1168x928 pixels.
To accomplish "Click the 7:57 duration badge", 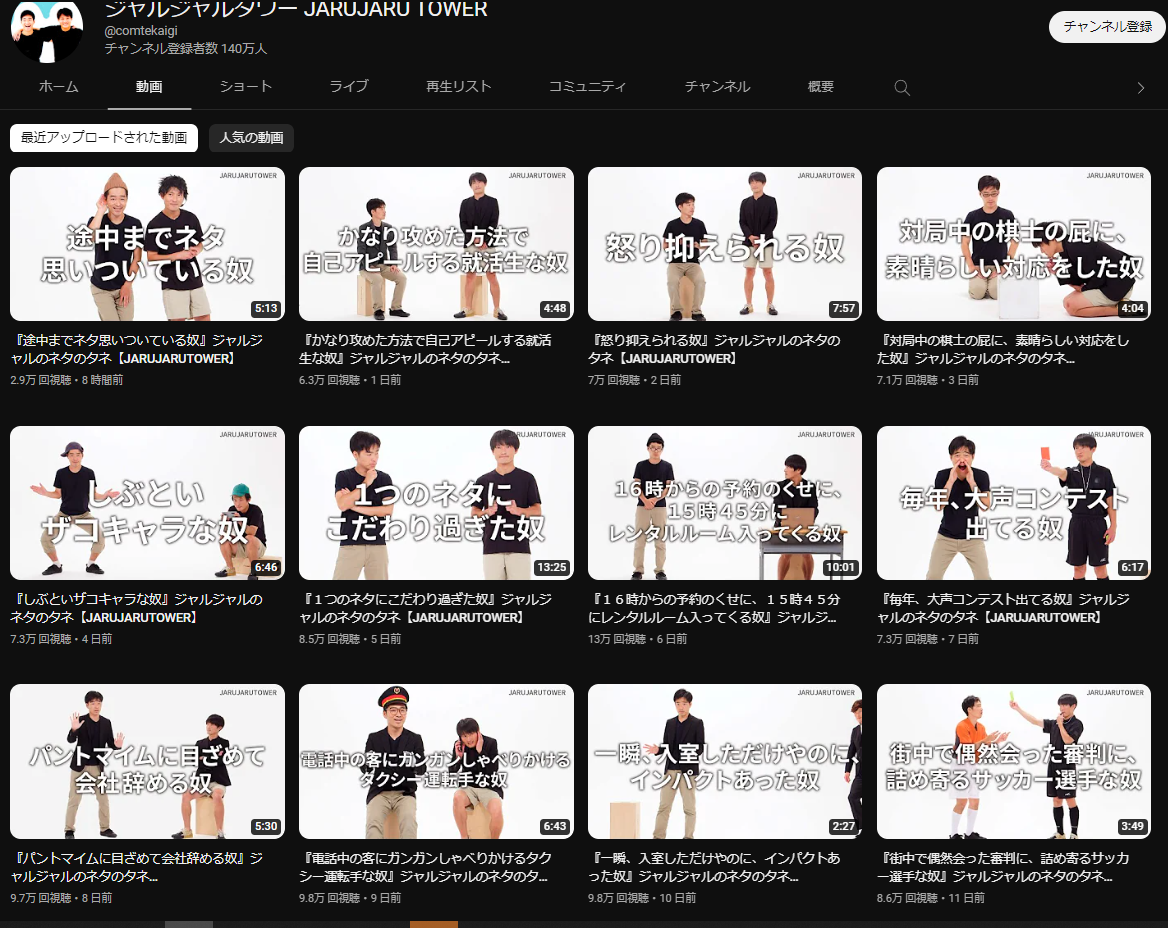I will pyautogui.click(x=844, y=308).
